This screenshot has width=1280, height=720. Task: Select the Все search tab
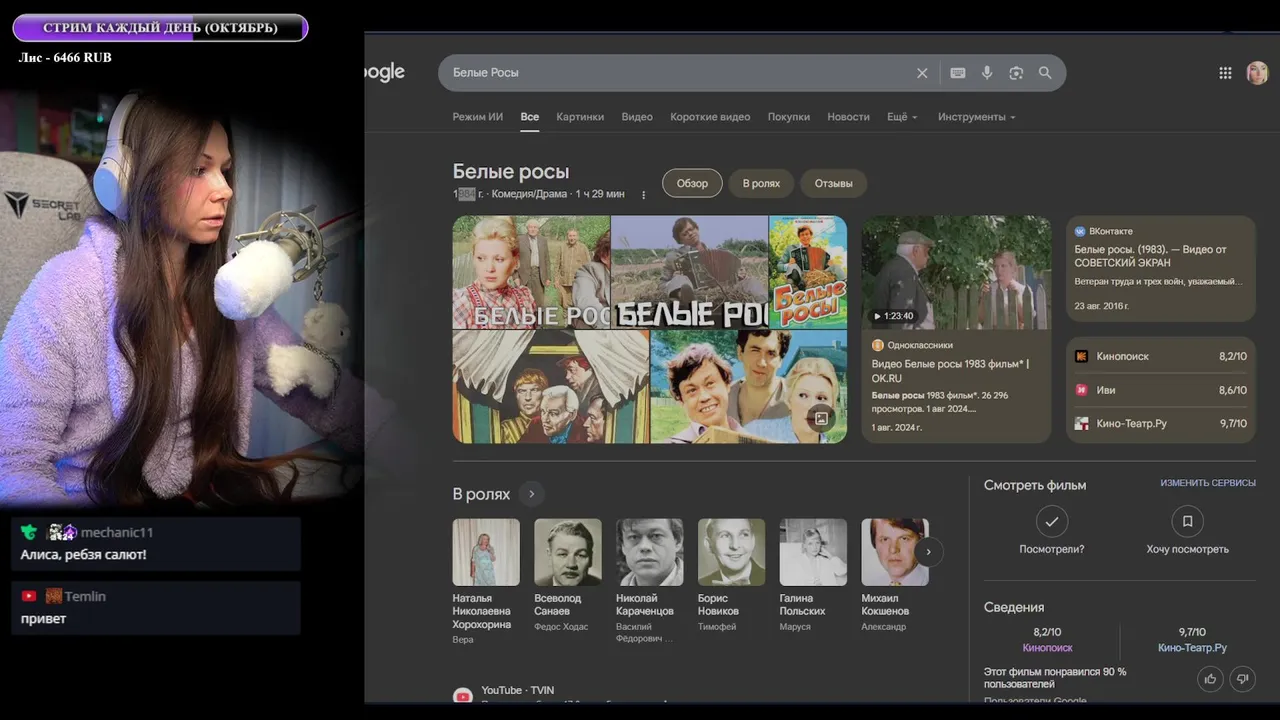pyautogui.click(x=530, y=117)
